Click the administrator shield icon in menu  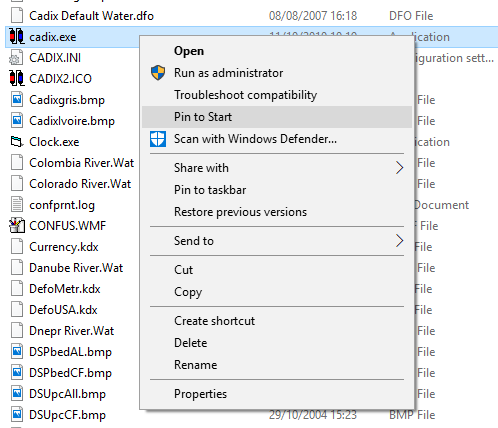158,73
